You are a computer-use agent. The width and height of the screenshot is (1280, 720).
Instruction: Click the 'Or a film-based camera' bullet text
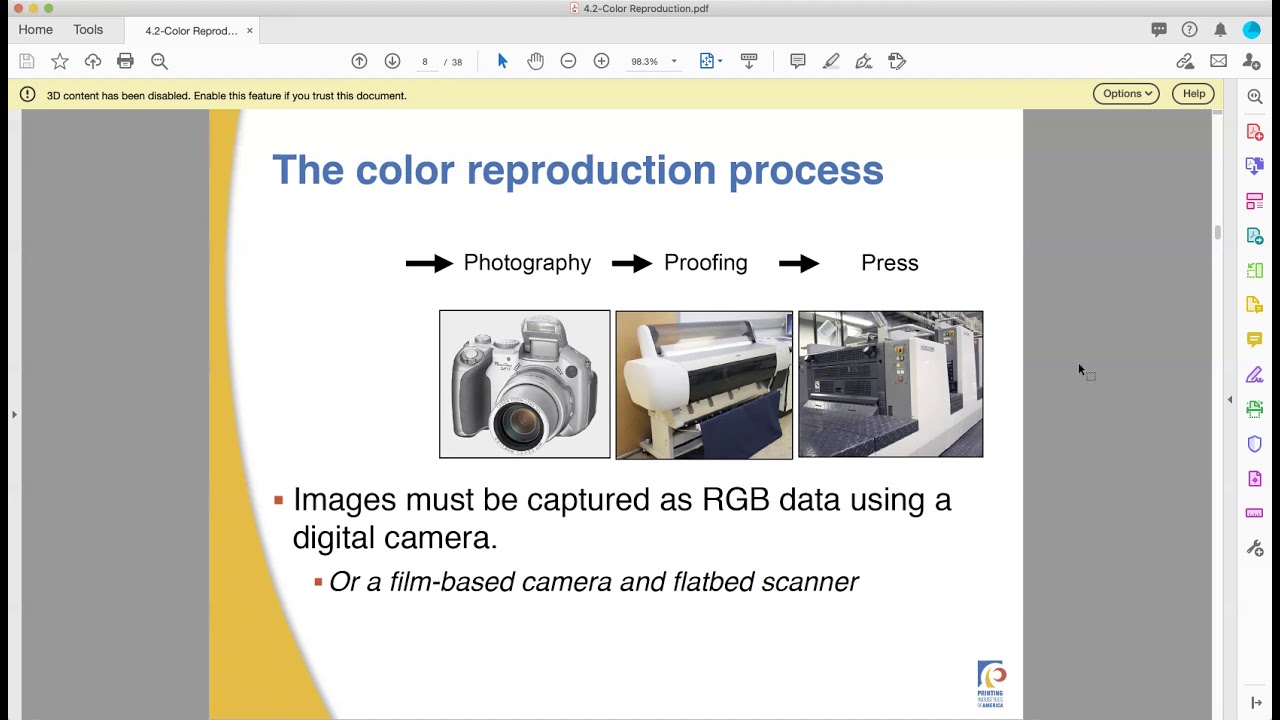[594, 582]
